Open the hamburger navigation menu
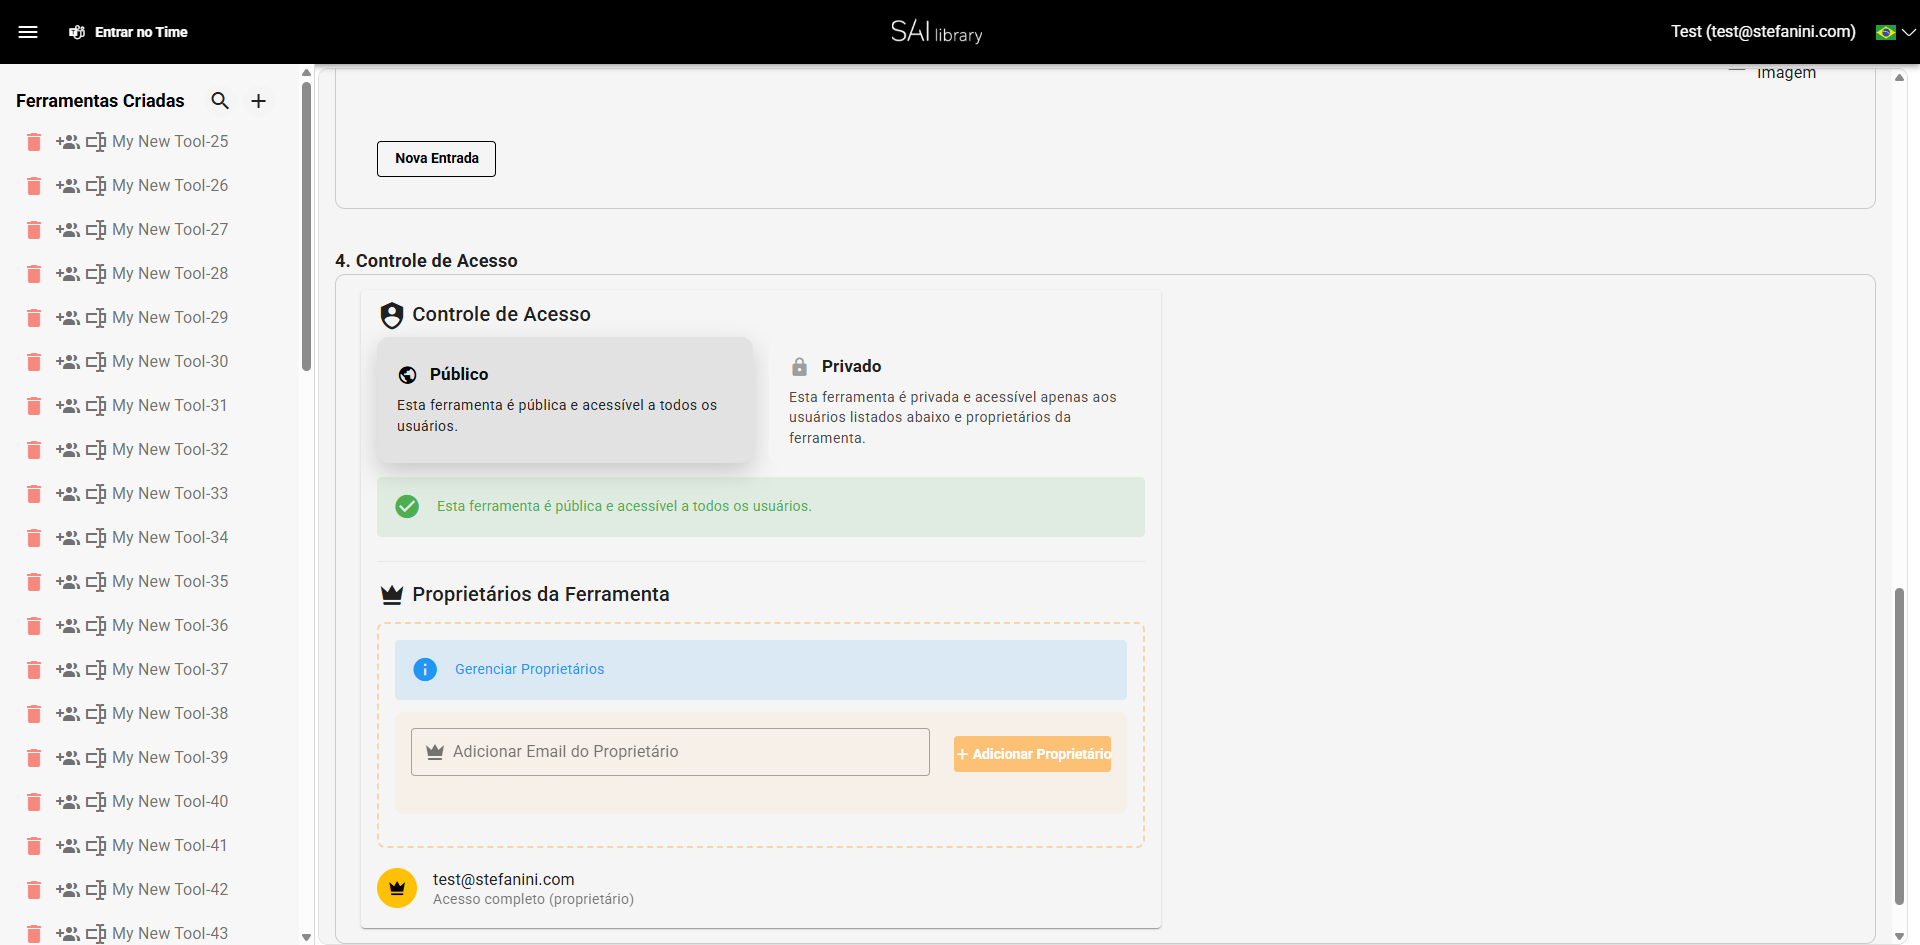This screenshot has height=945, width=1920. coord(30,31)
